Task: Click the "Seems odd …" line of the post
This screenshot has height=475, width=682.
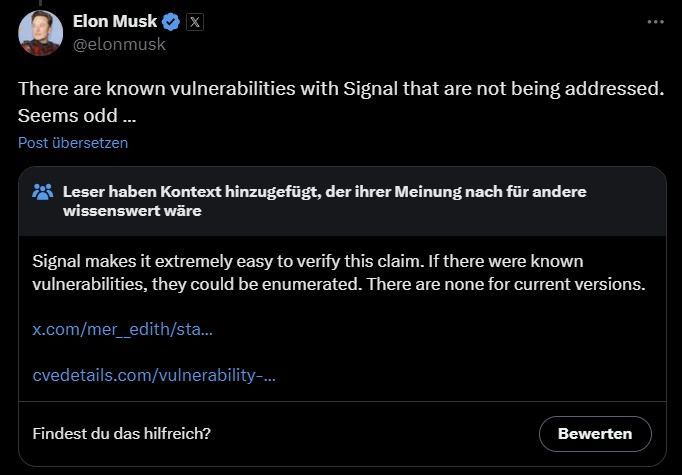Action: coord(77,115)
